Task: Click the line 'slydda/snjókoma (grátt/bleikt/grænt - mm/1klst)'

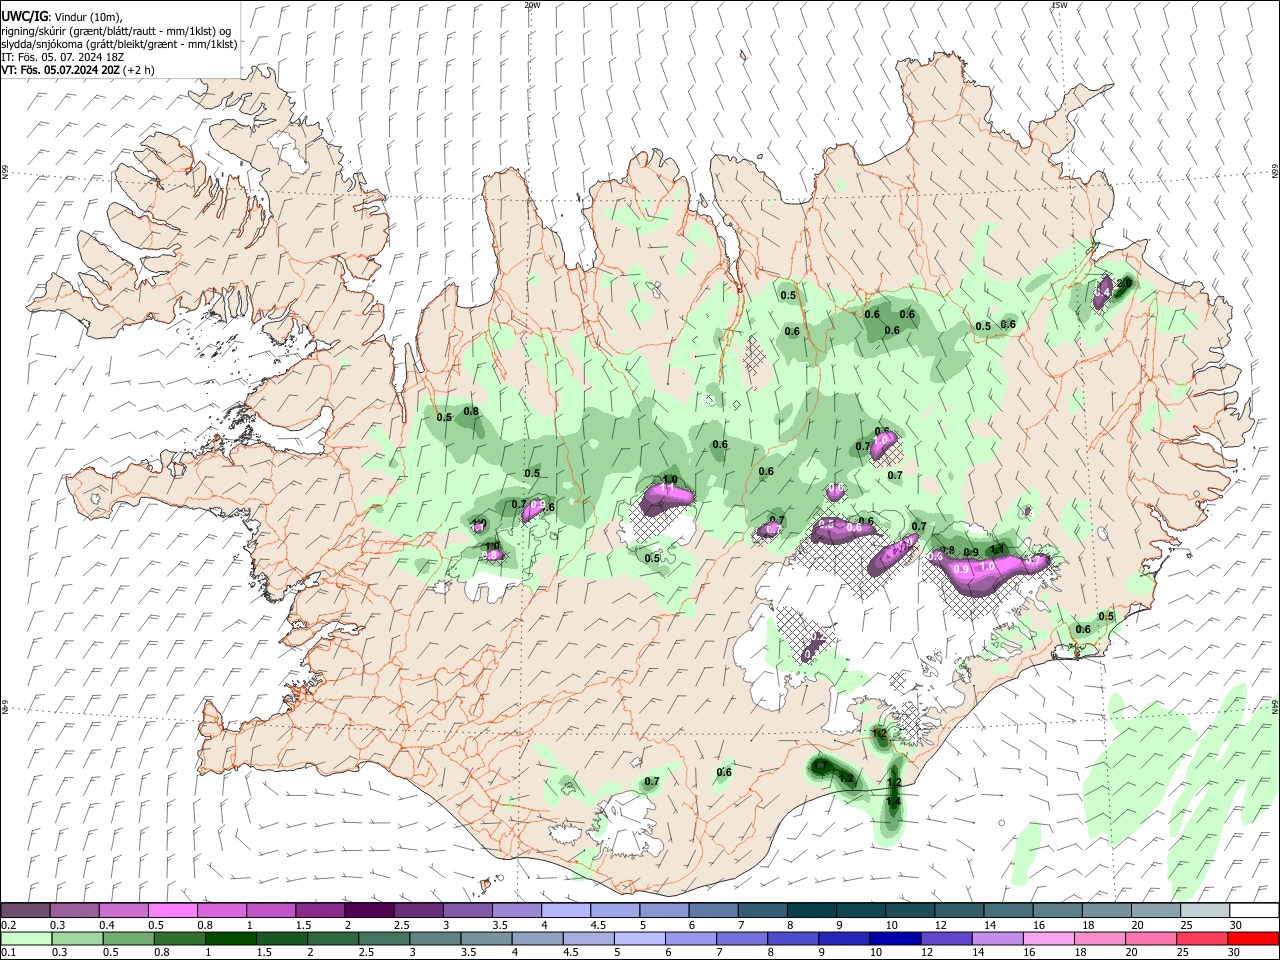Action: (119, 44)
